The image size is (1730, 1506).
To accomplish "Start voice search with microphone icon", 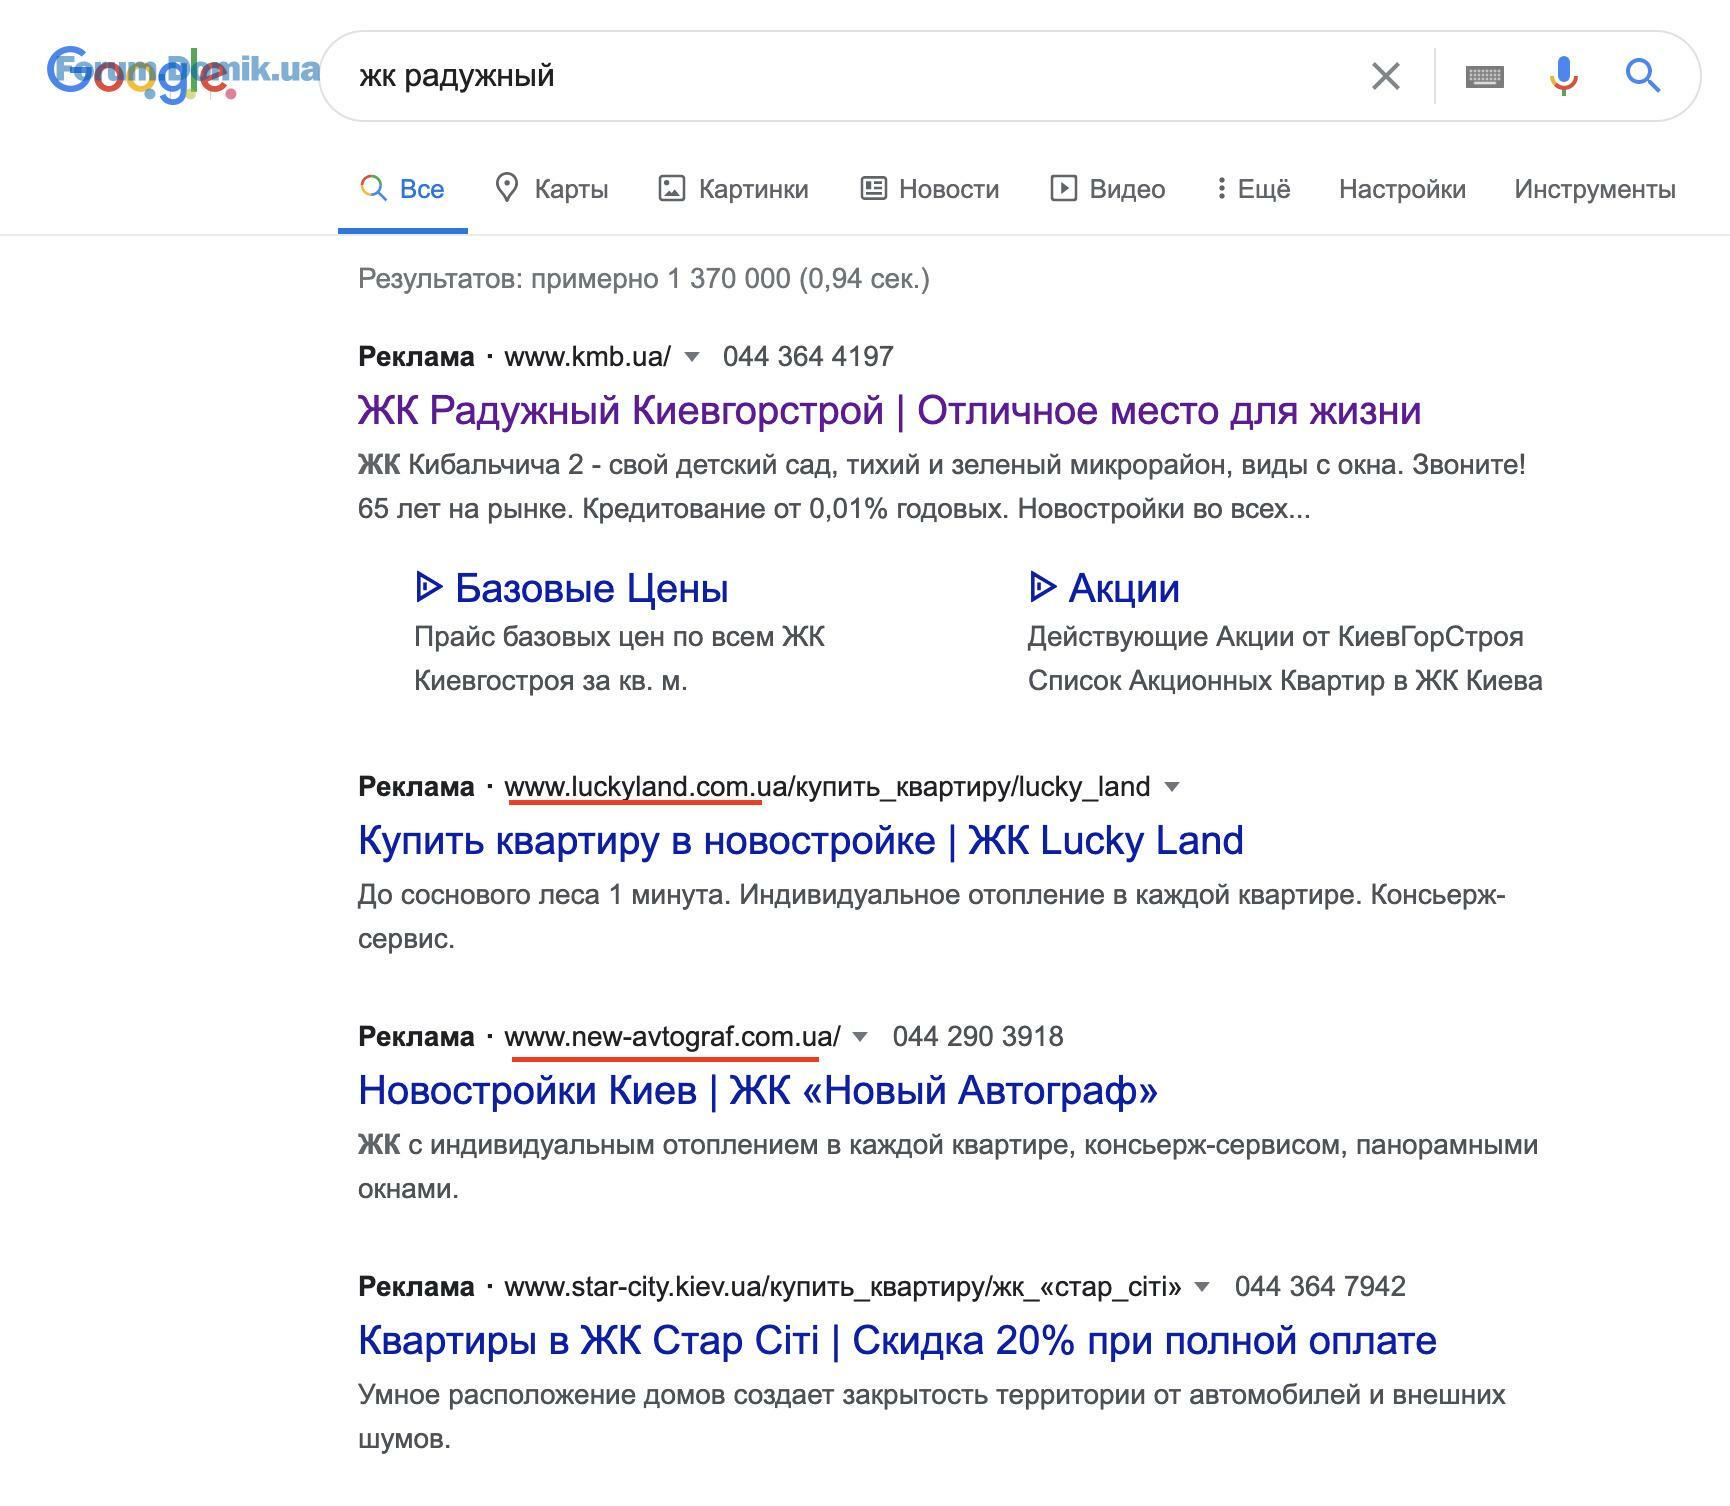I will [1564, 76].
